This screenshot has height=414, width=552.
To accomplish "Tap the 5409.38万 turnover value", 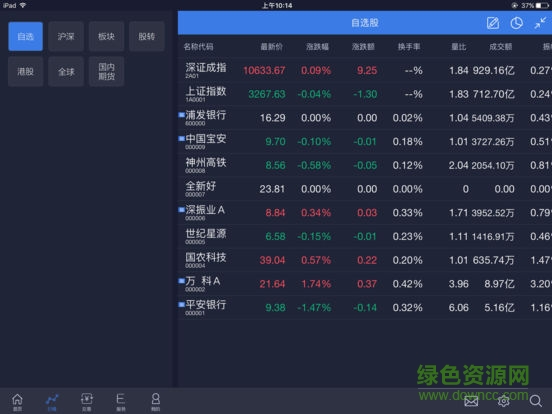I will pyautogui.click(x=493, y=118).
